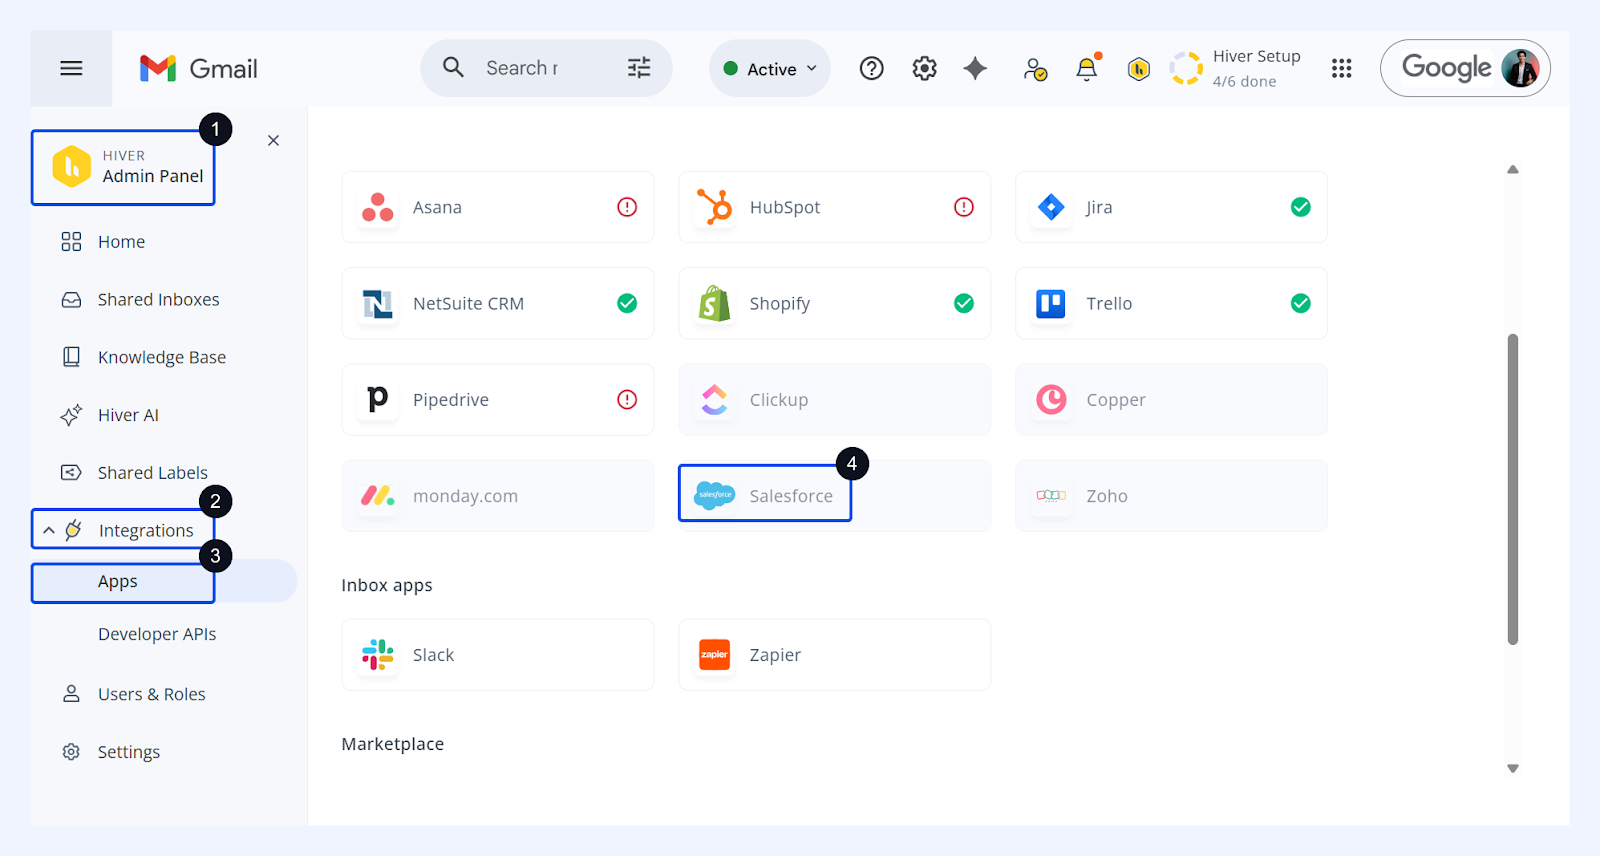This screenshot has height=856, width=1600.
Task: Click Hiver Setup progress ring
Action: [1186, 68]
